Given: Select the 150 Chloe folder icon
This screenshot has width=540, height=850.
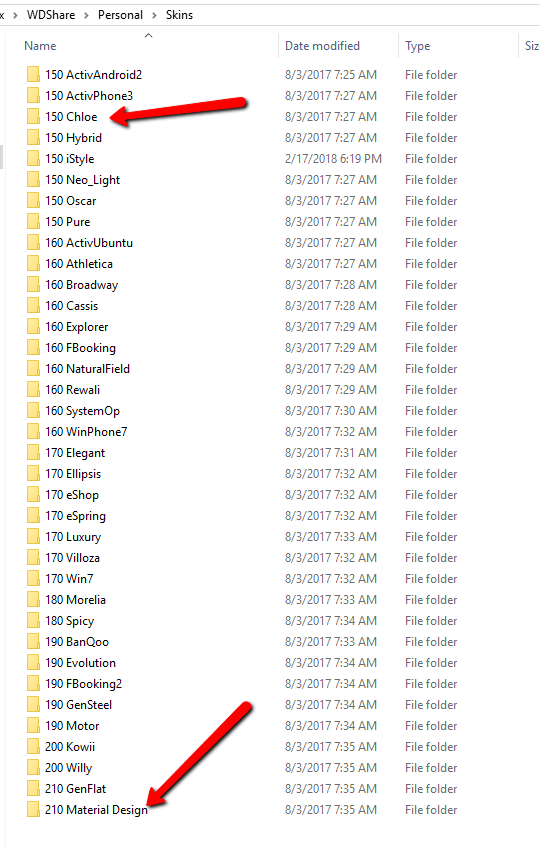Looking at the screenshot, I should coord(33,117).
